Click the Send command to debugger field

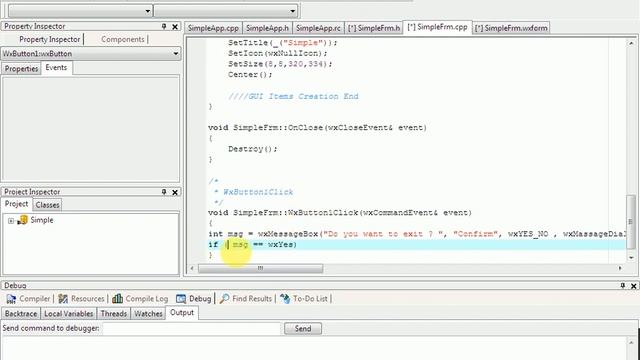[x=191, y=329]
